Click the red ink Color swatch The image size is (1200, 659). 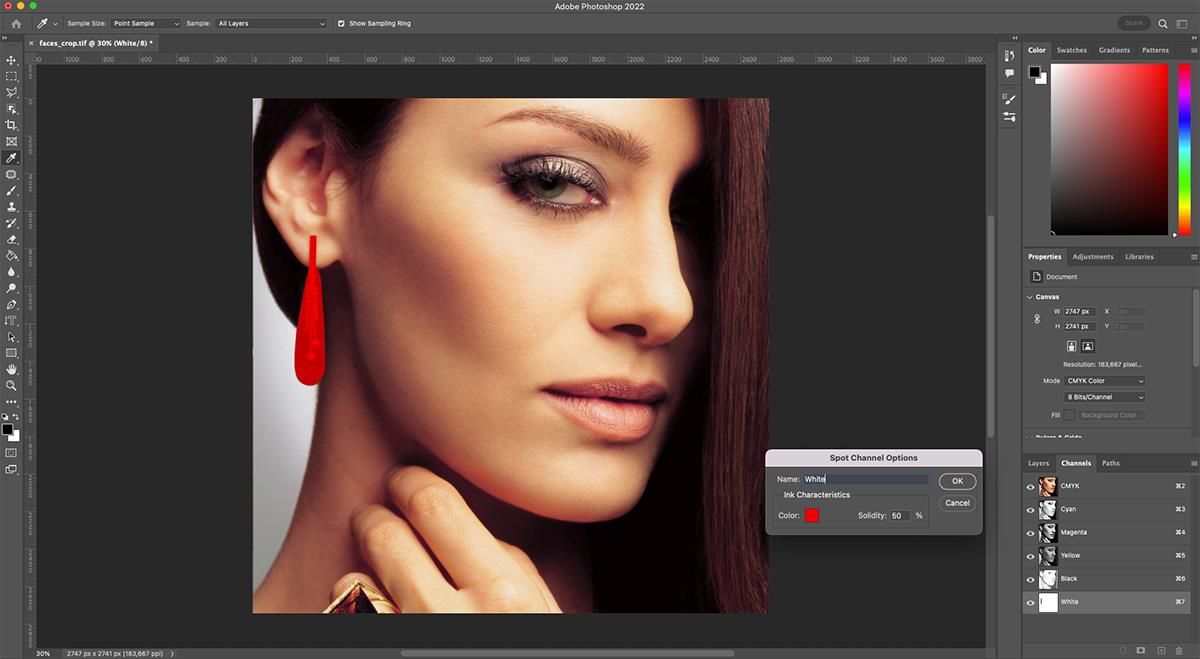pyautogui.click(x=812, y=515)
